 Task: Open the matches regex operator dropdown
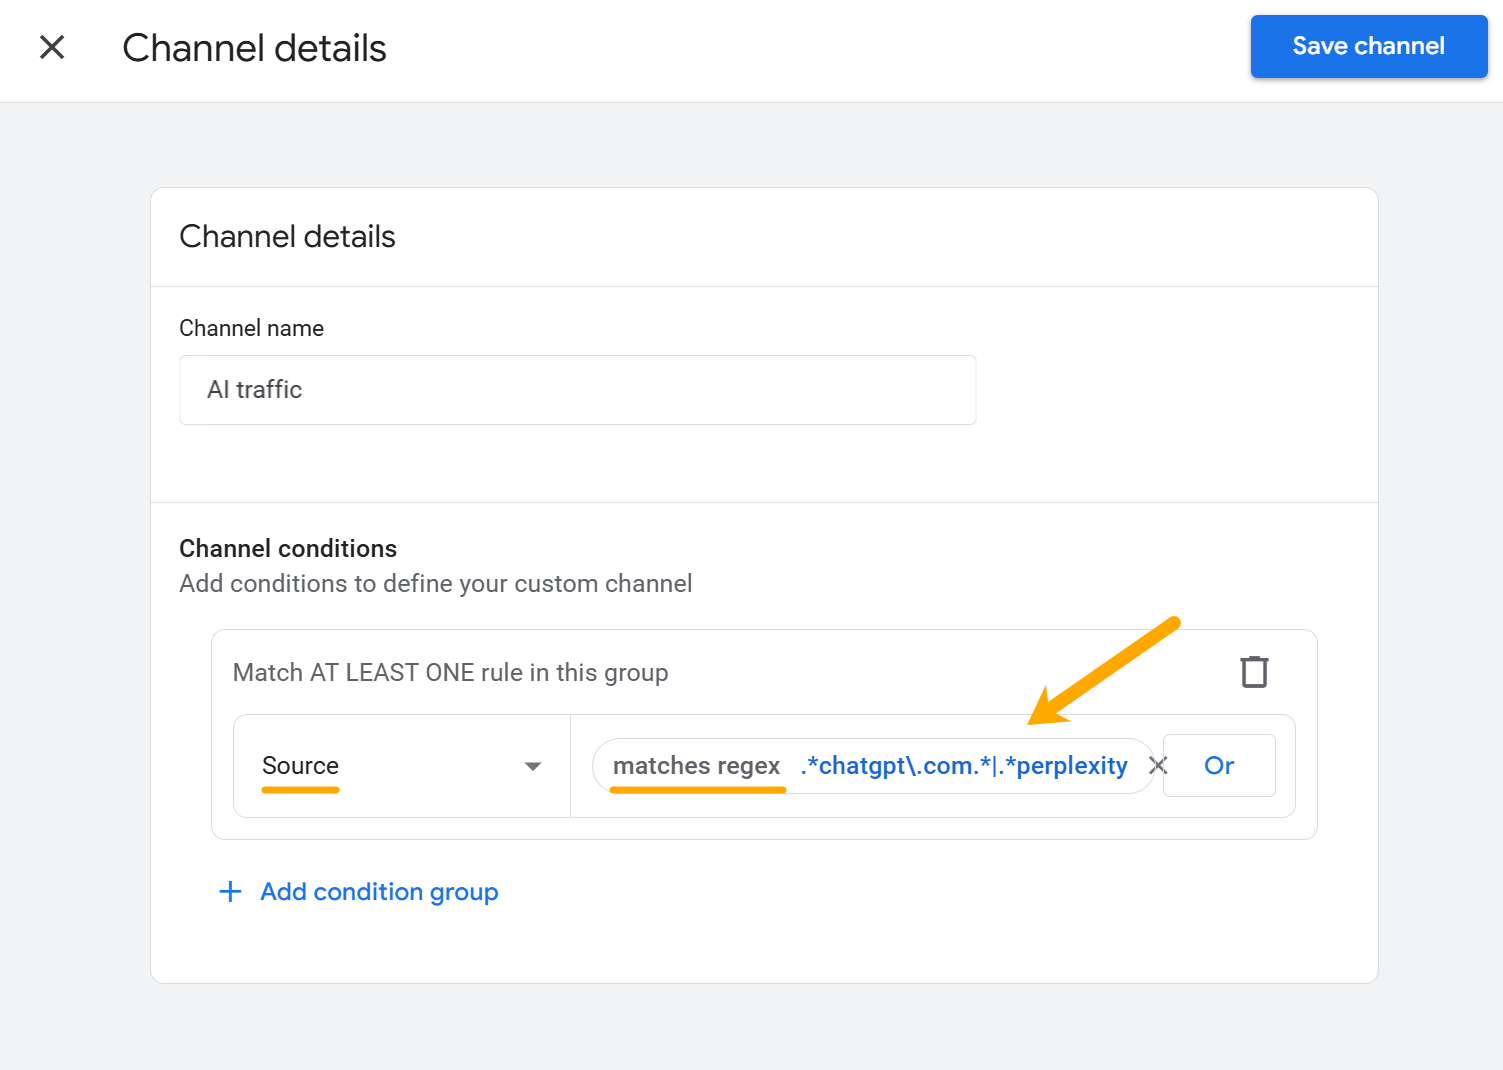point(696,765)
